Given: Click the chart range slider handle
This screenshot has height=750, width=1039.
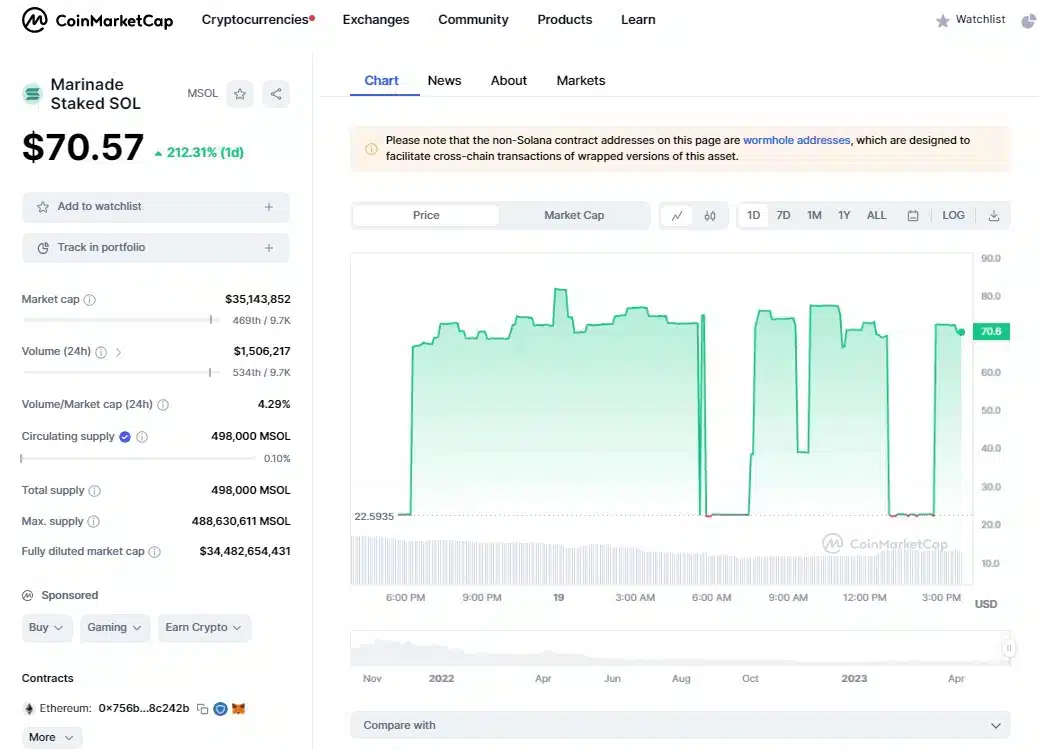Looking at the screenshot, I should 1008,649.
